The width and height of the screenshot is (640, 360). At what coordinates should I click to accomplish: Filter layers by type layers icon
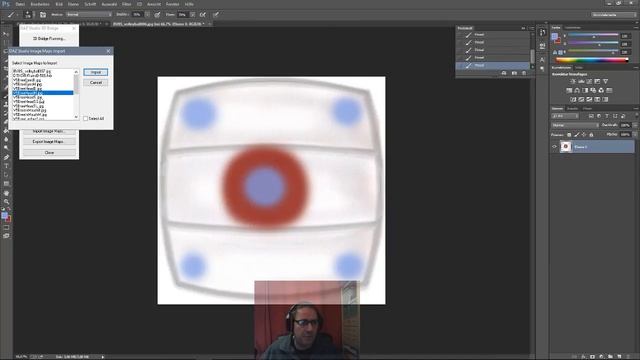(x=607, y=116)
